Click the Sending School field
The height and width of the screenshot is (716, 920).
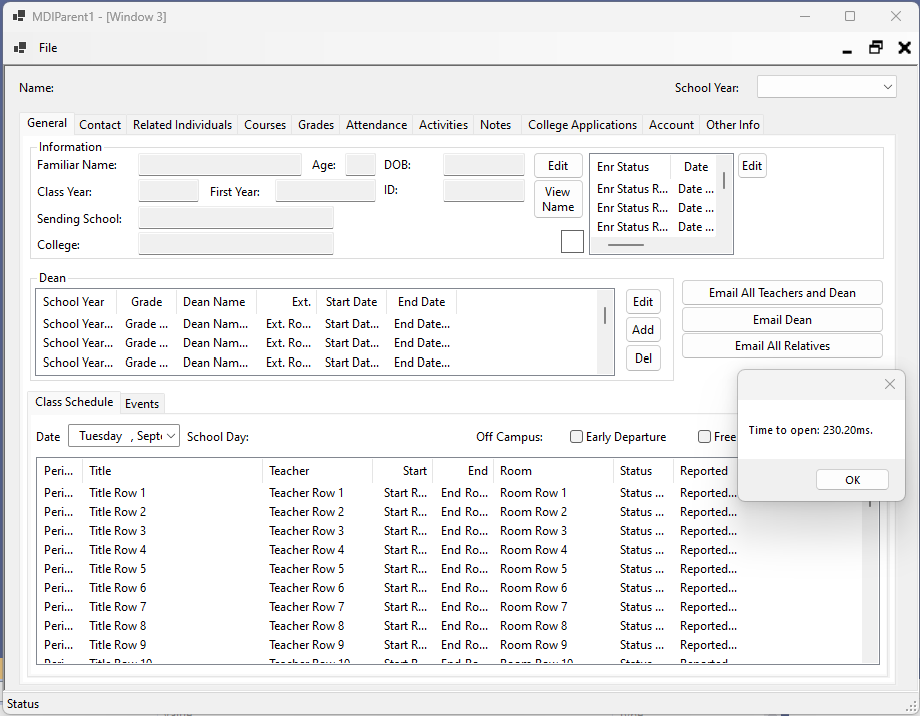[236, 218]
